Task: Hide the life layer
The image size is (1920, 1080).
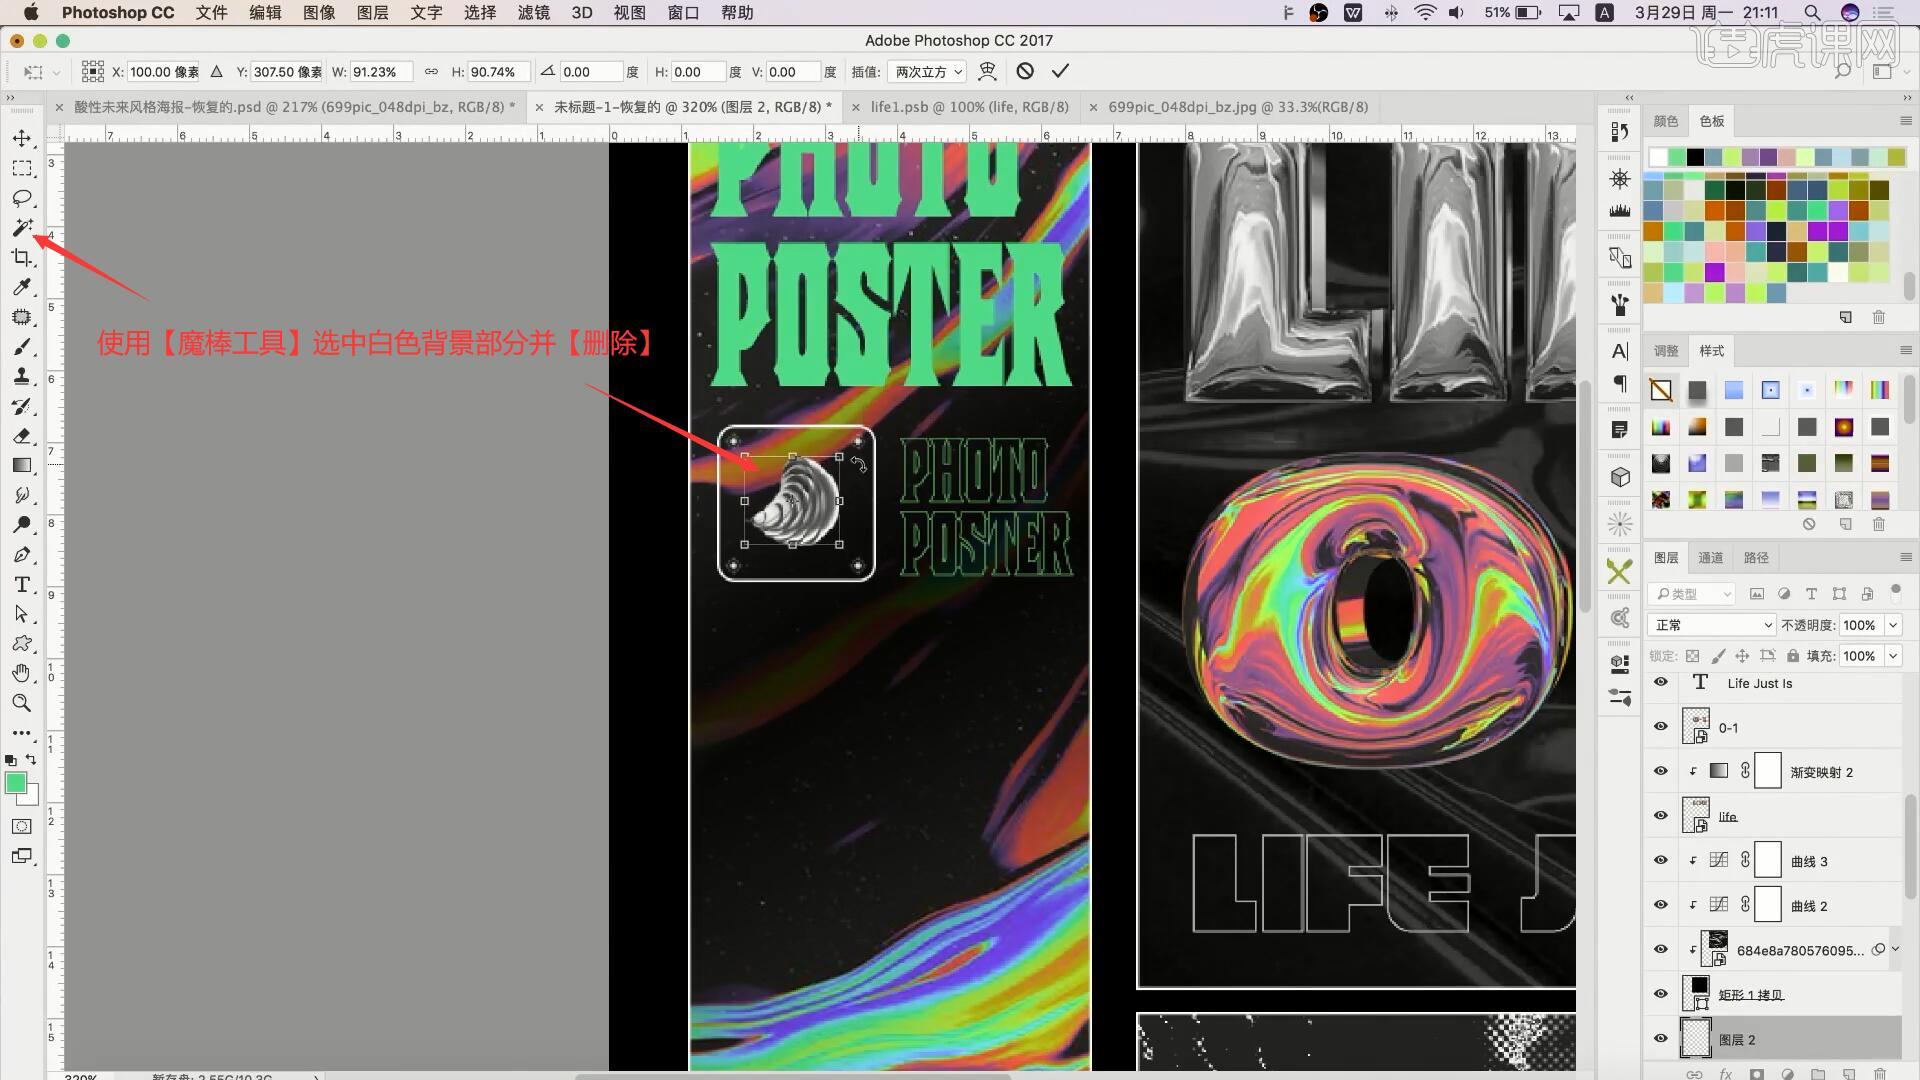Action: (1661, 815)
